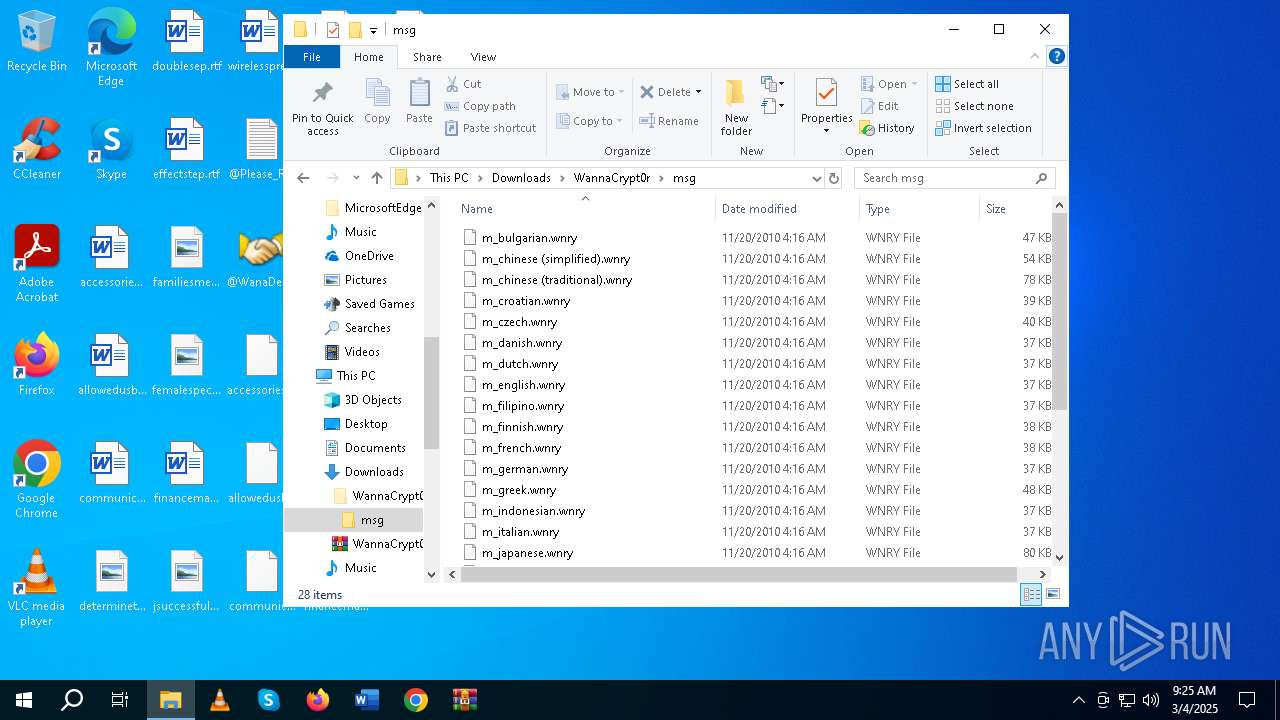Select Saved Games in navigation pane

pyautogui.click(x=379, y=304)
